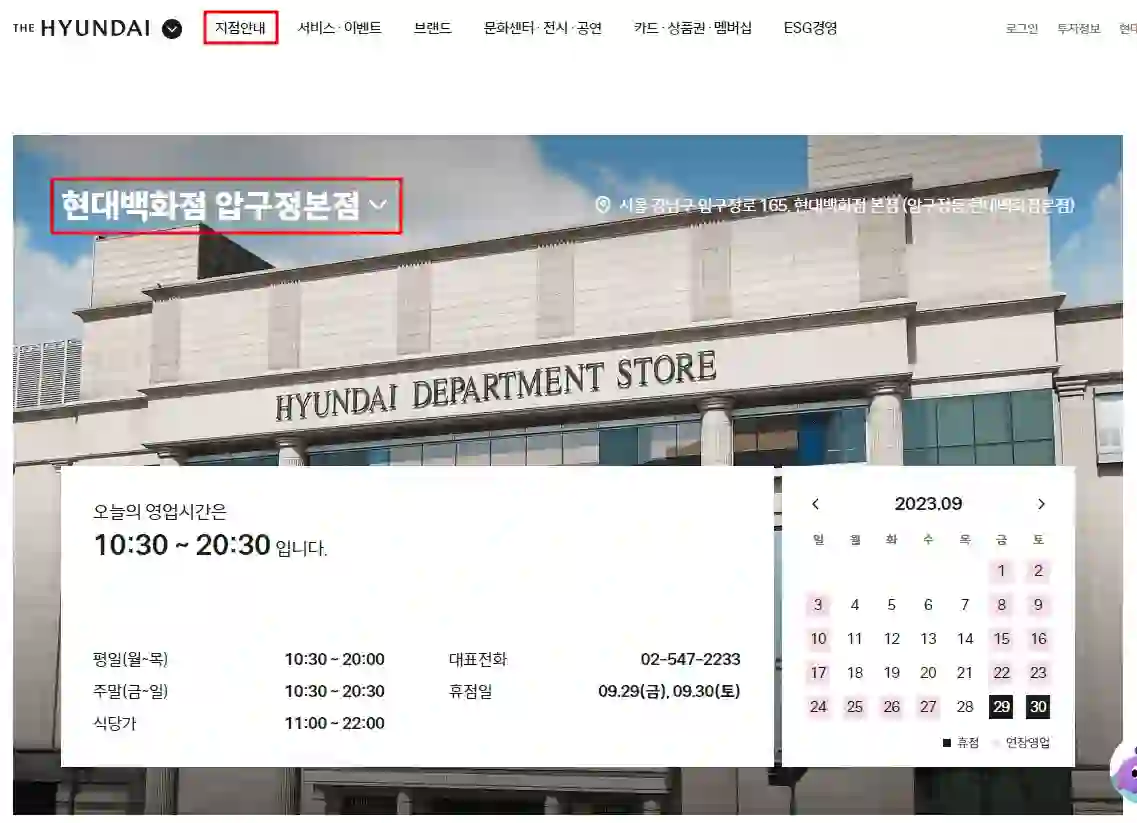The image size is (1137, 823).
Task: Click the 휴점 legend marker
Action: (946, 743)
